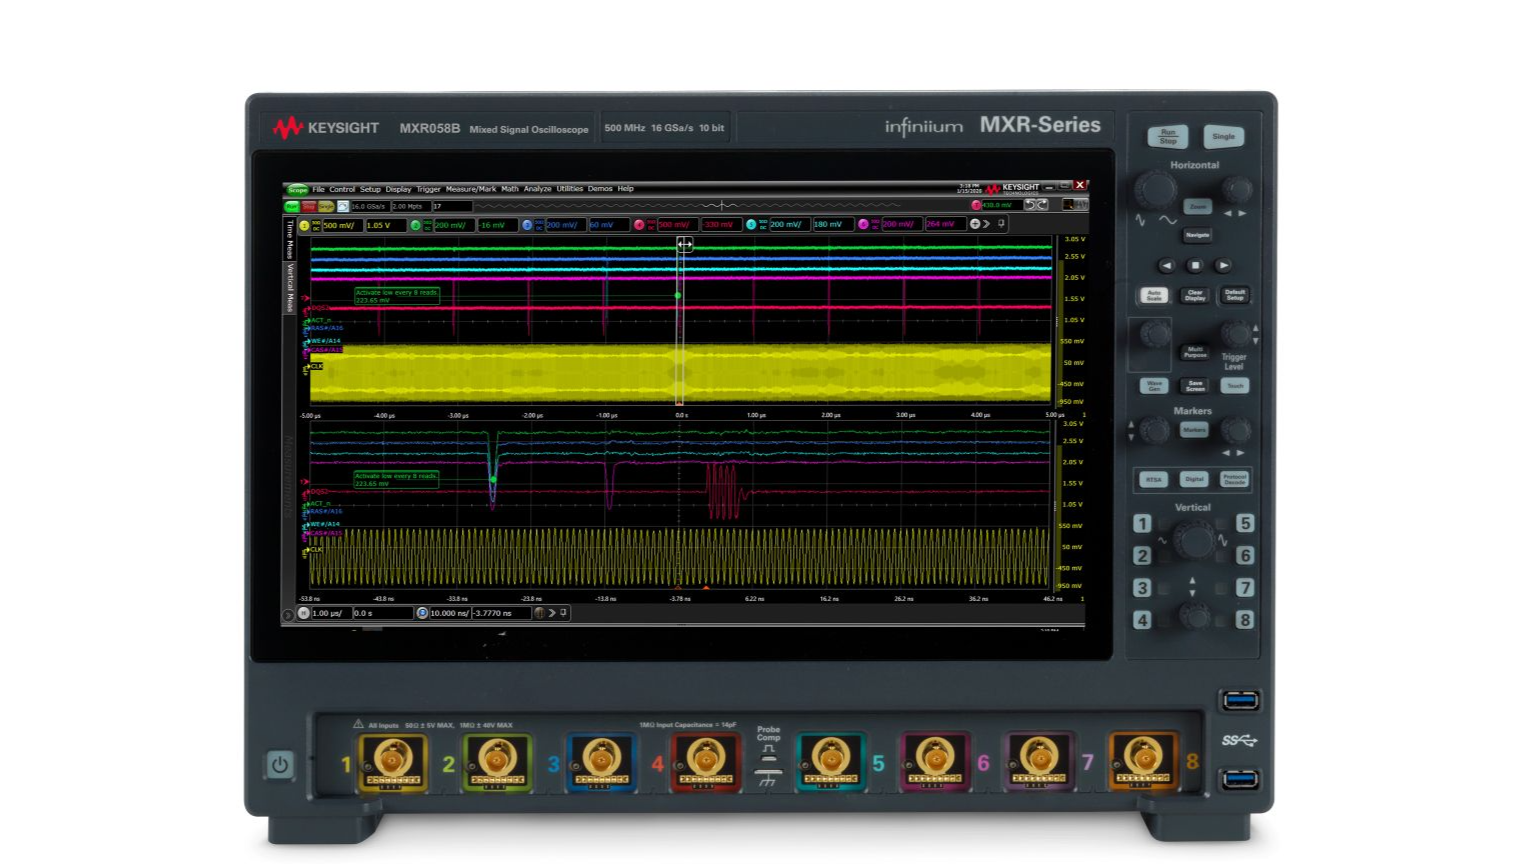Image resolution: width=1536 pixels, height=864 pixels.
Task: Click the red Stop button in the toolbar
Action: tap(309, 206)
